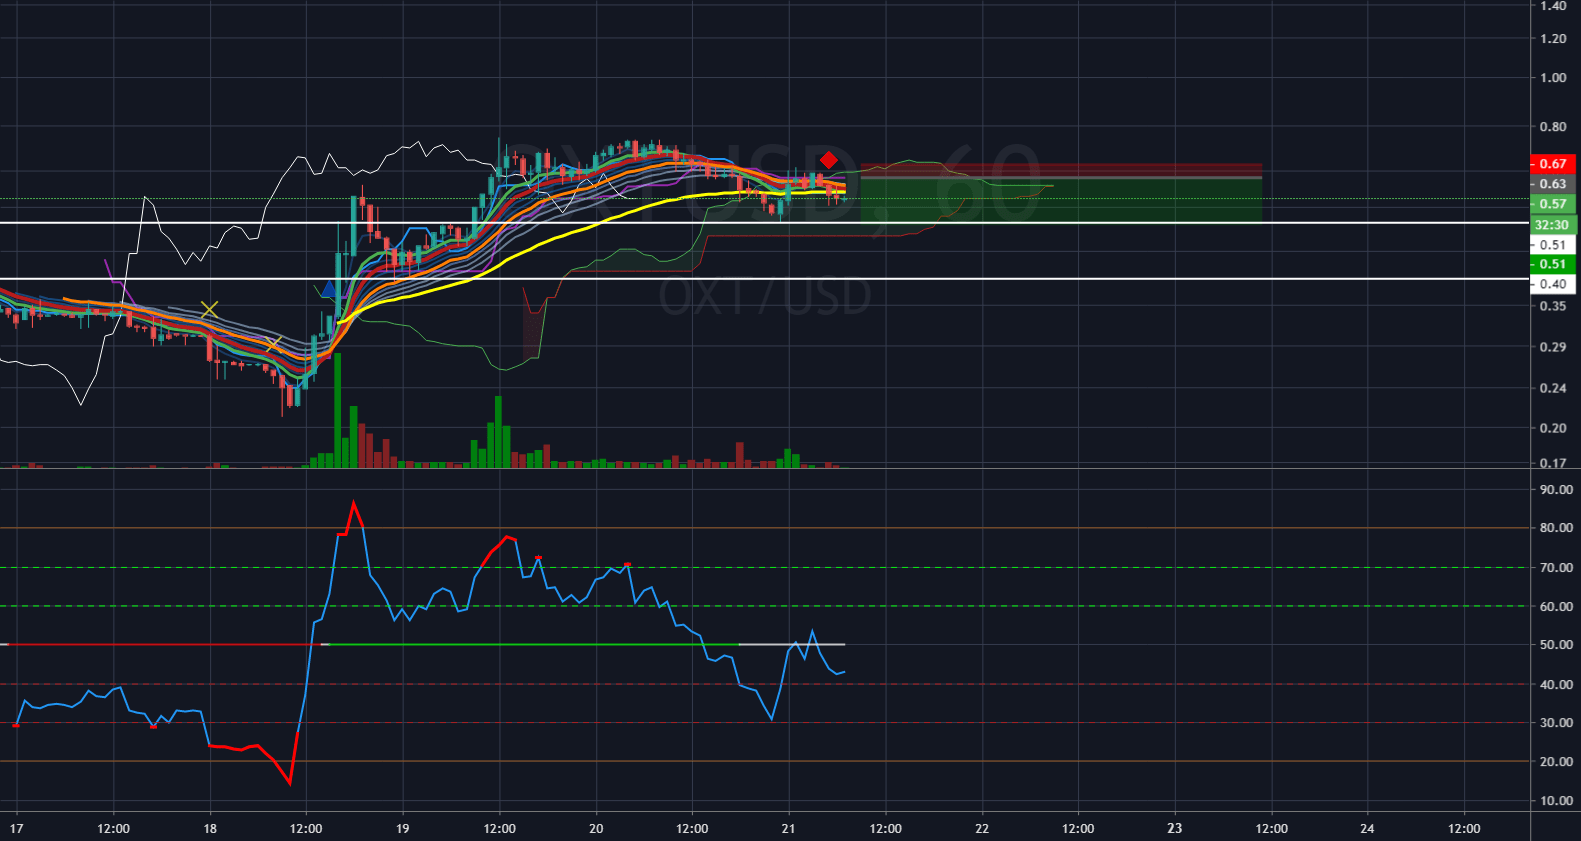Click the green profit zone of long position
Screen dimensions: 1581x841
[x=1061, y=200]
